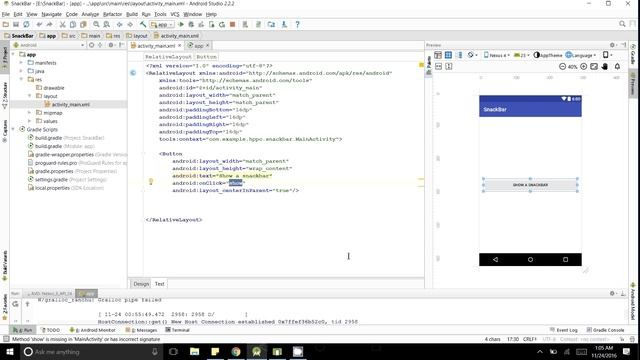This screenshot has height=360, width=640.
Task: Zoom in the layout preview
Action: 584,66
